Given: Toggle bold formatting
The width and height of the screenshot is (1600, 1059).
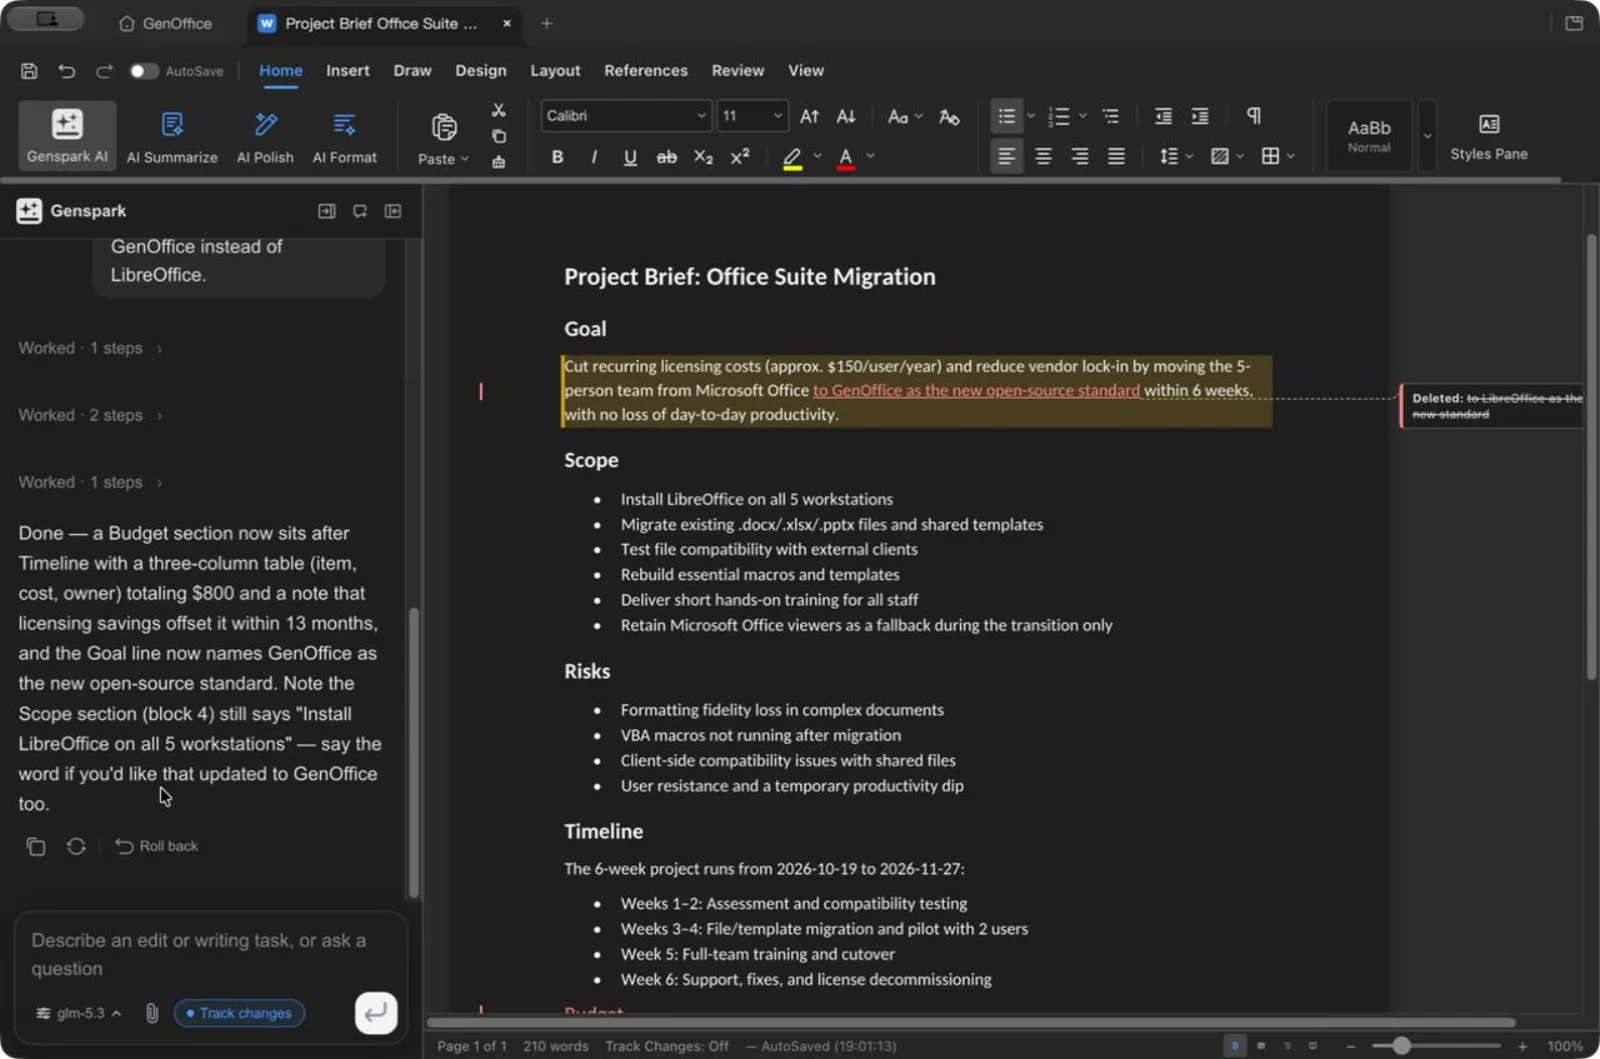Looking at the screenshot, I should (557, 157).
